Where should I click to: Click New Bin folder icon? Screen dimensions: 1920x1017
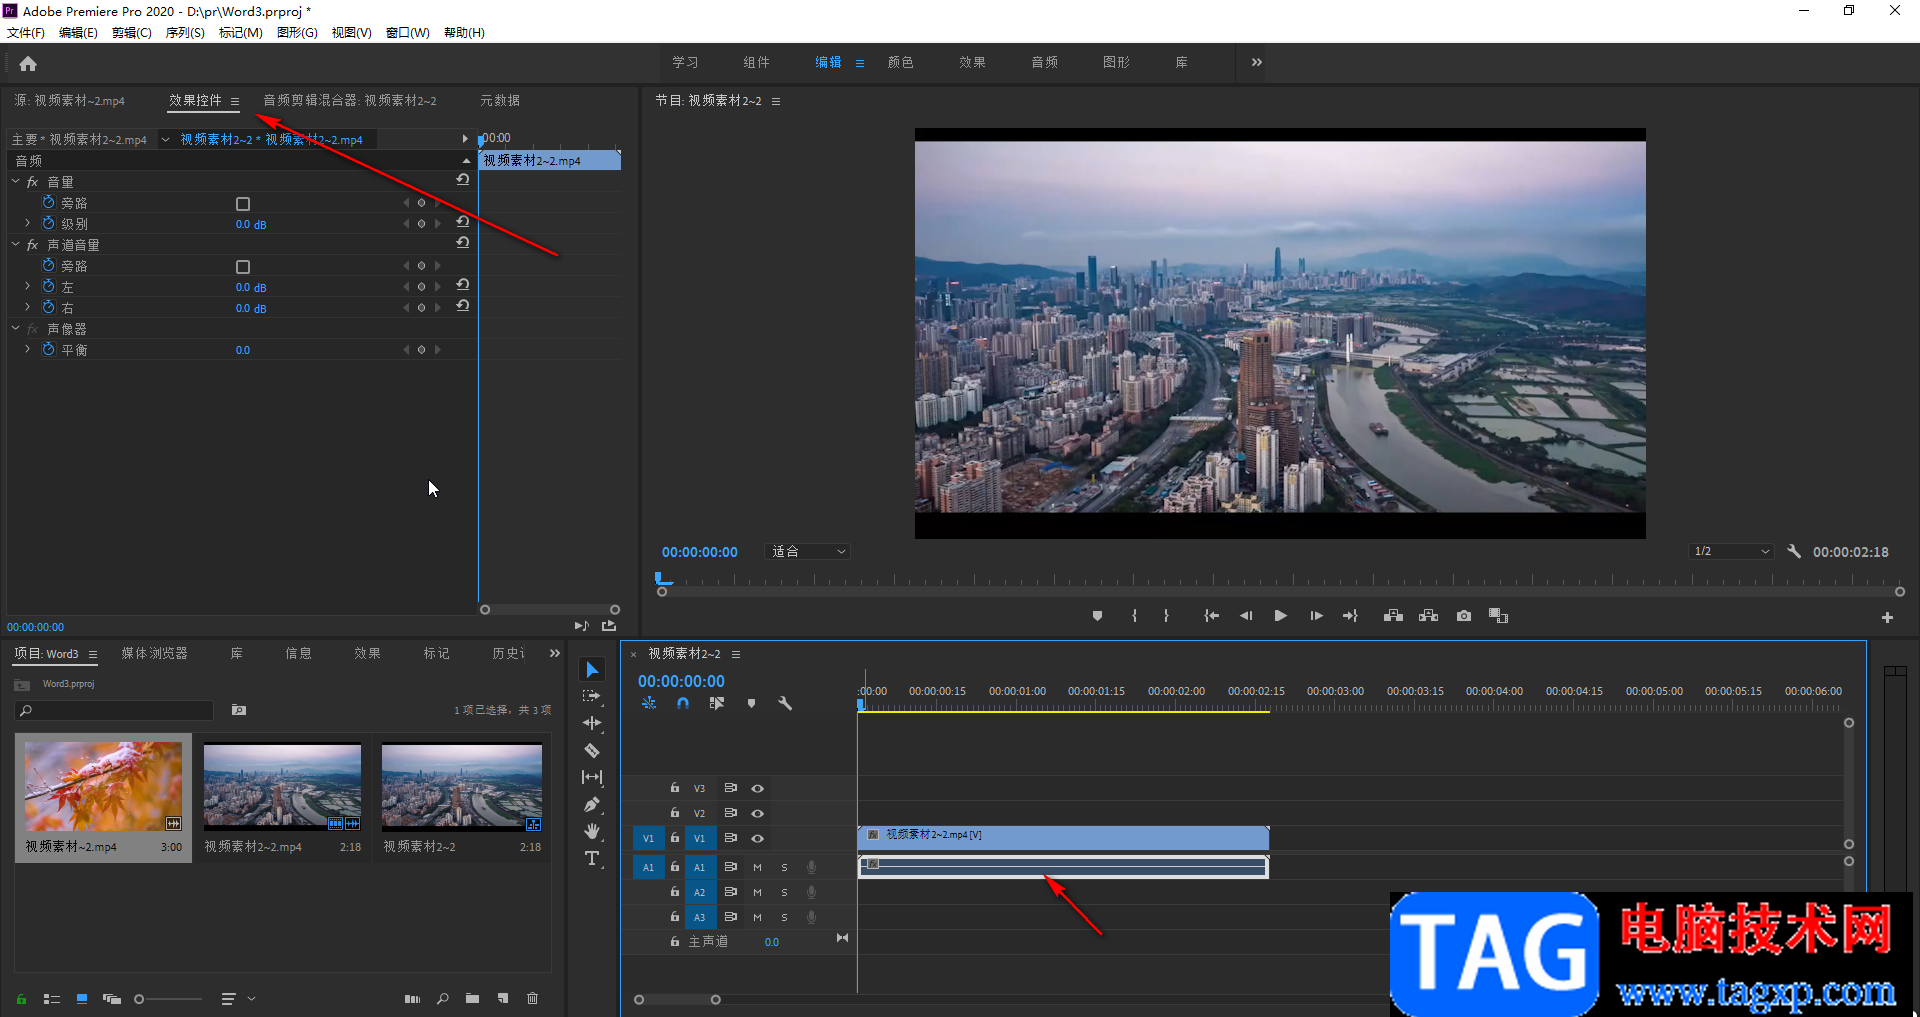coord(472,998)
